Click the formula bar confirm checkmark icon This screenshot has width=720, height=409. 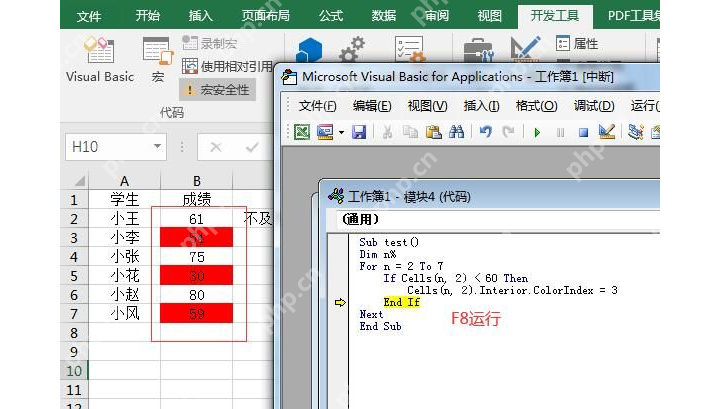252,147
